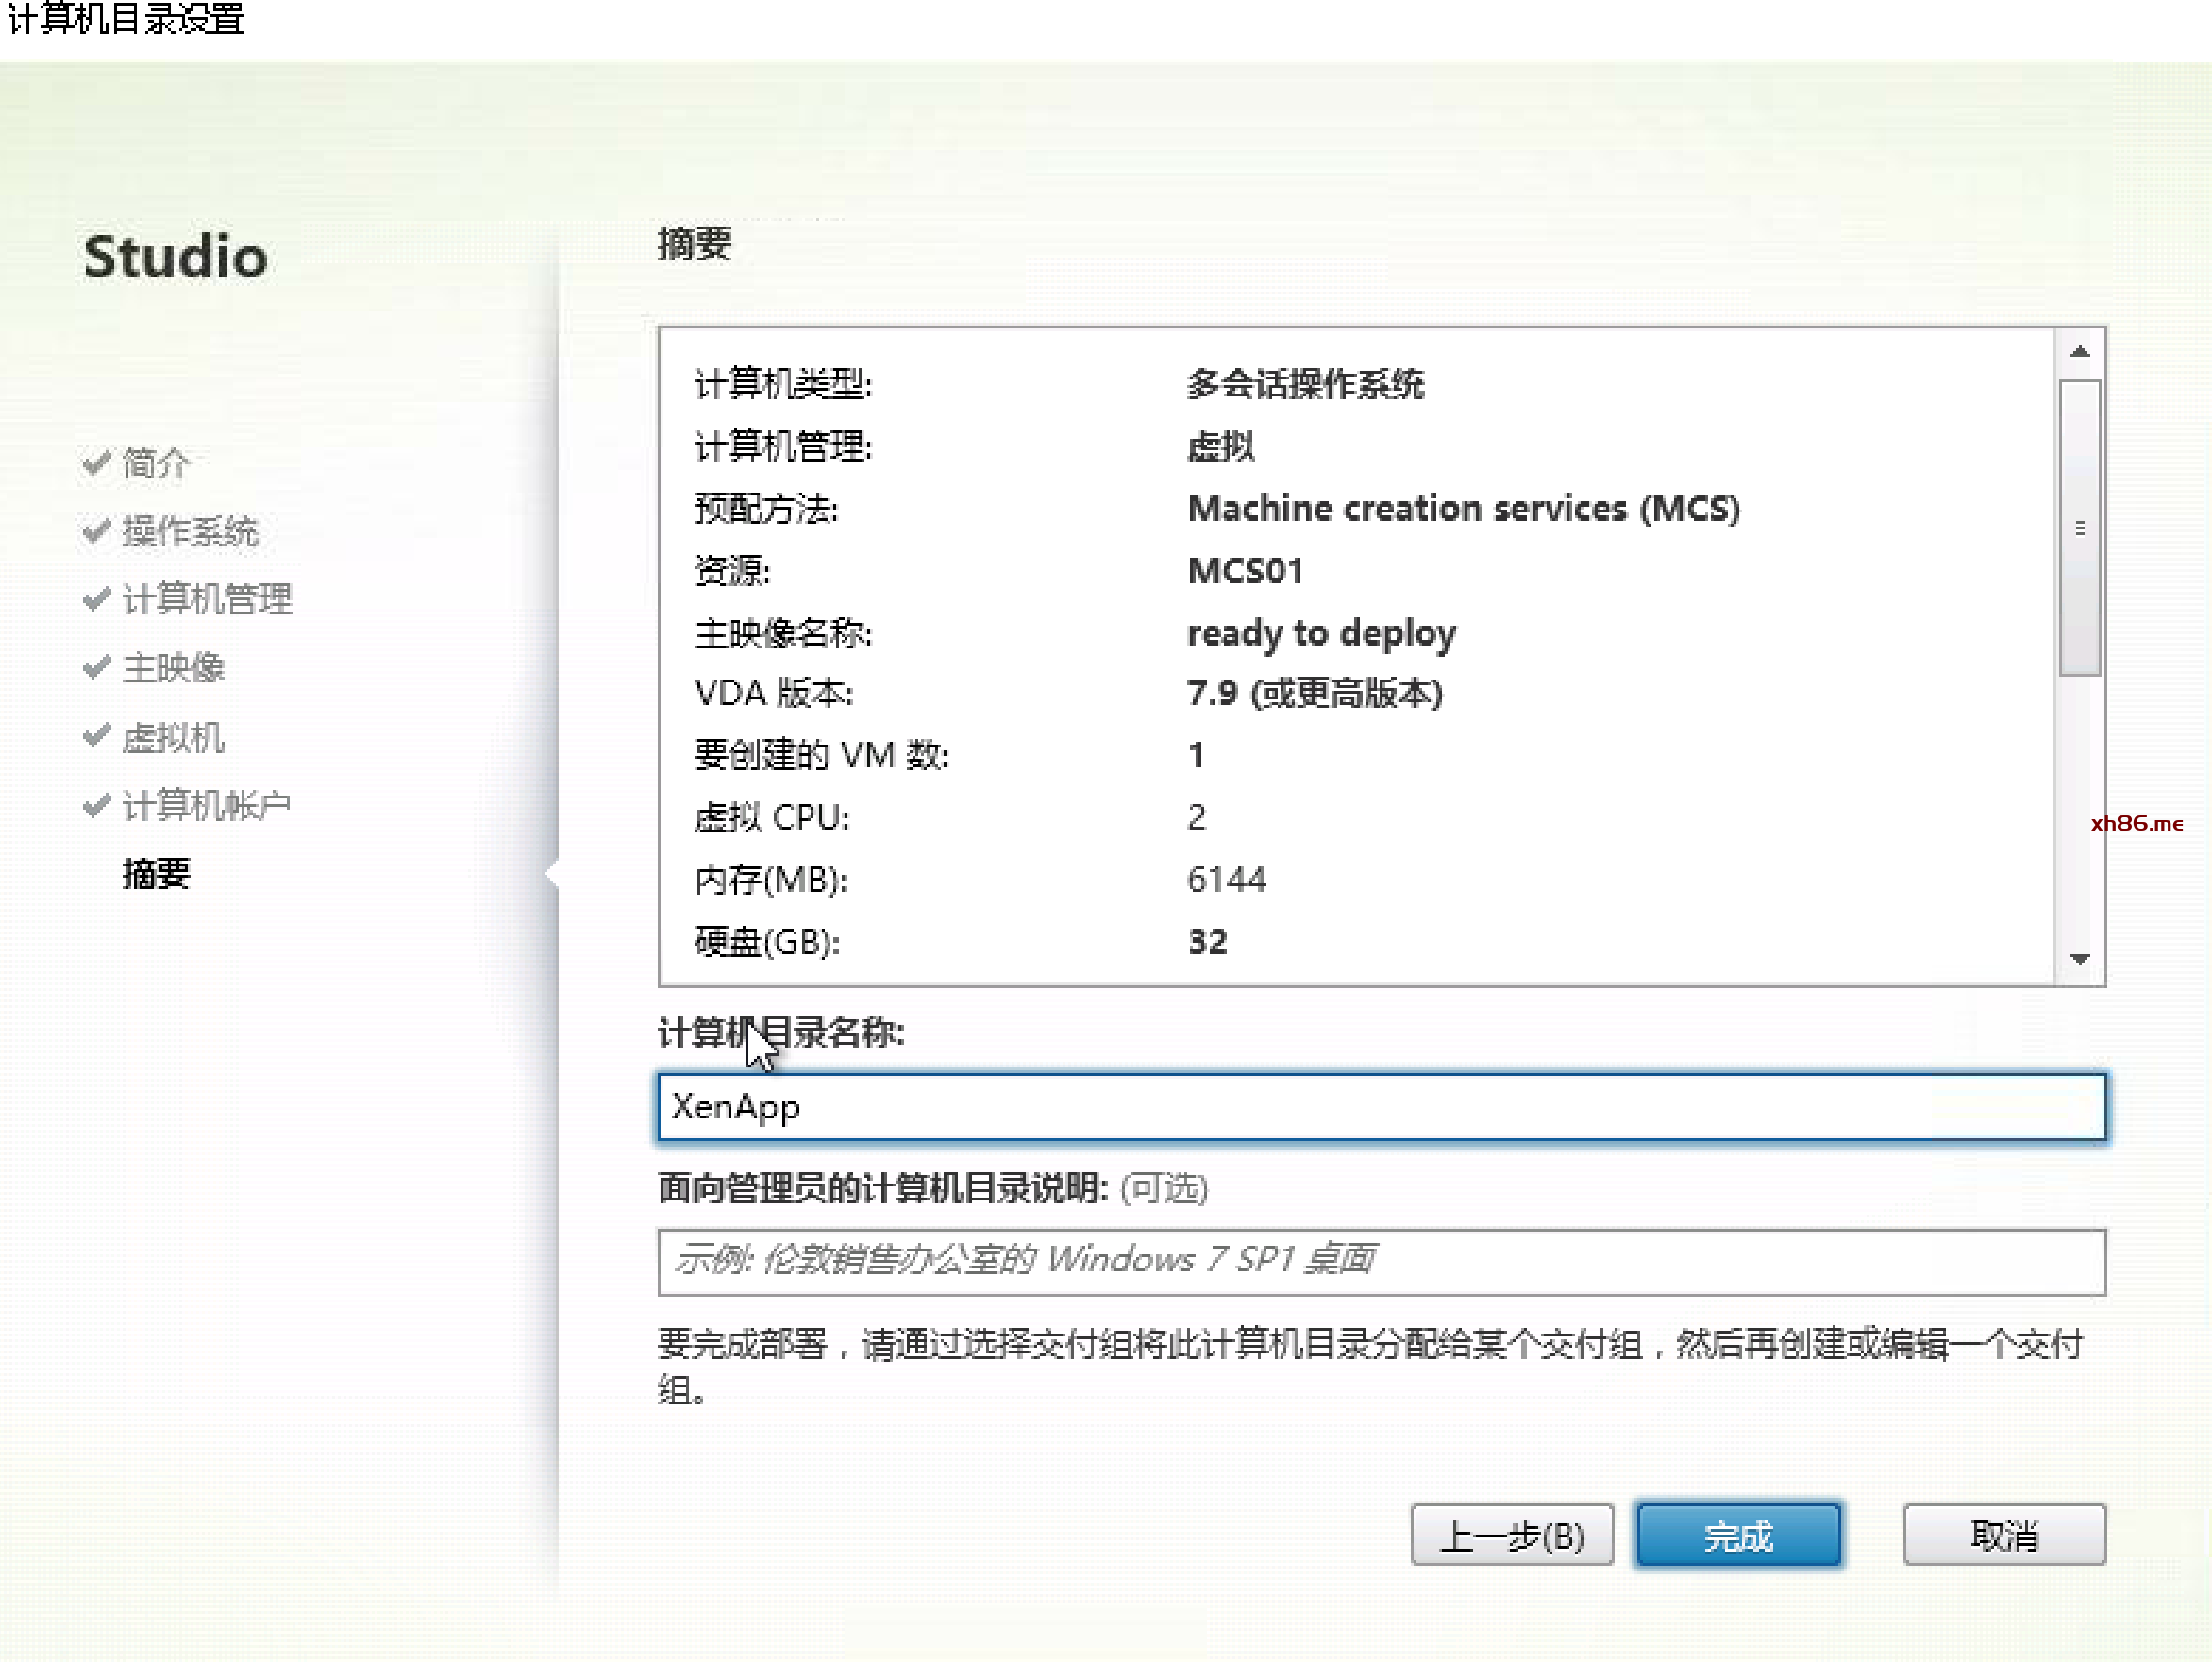2212x1662 pixels.
Task: Go to the 简介 wizard step
Action: click(156, 463)
